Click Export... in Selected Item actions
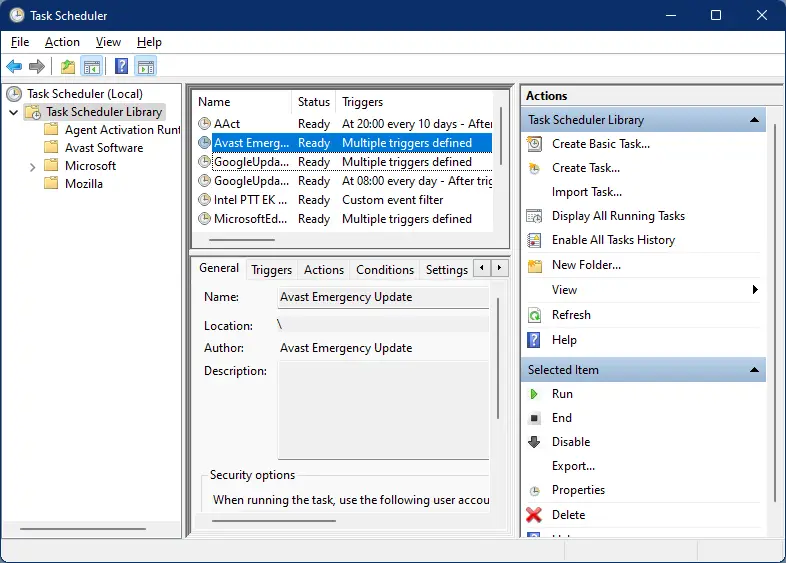 click(573, 466)
